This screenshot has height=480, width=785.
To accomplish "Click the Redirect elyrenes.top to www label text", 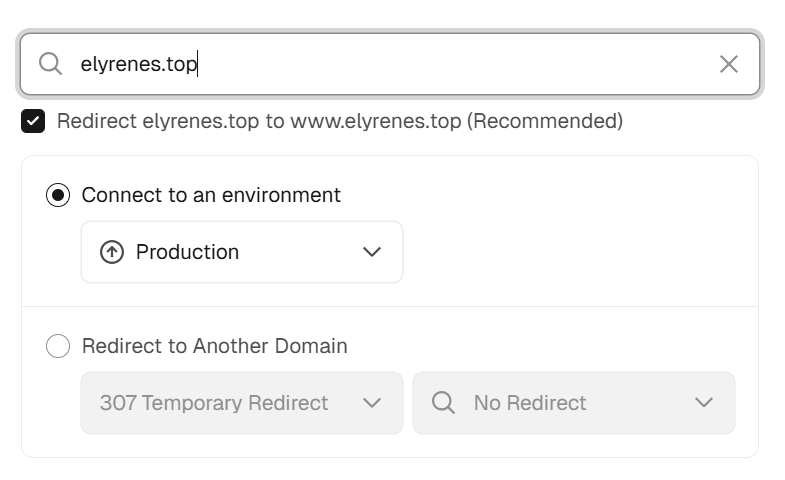I will tap(340, 121).
